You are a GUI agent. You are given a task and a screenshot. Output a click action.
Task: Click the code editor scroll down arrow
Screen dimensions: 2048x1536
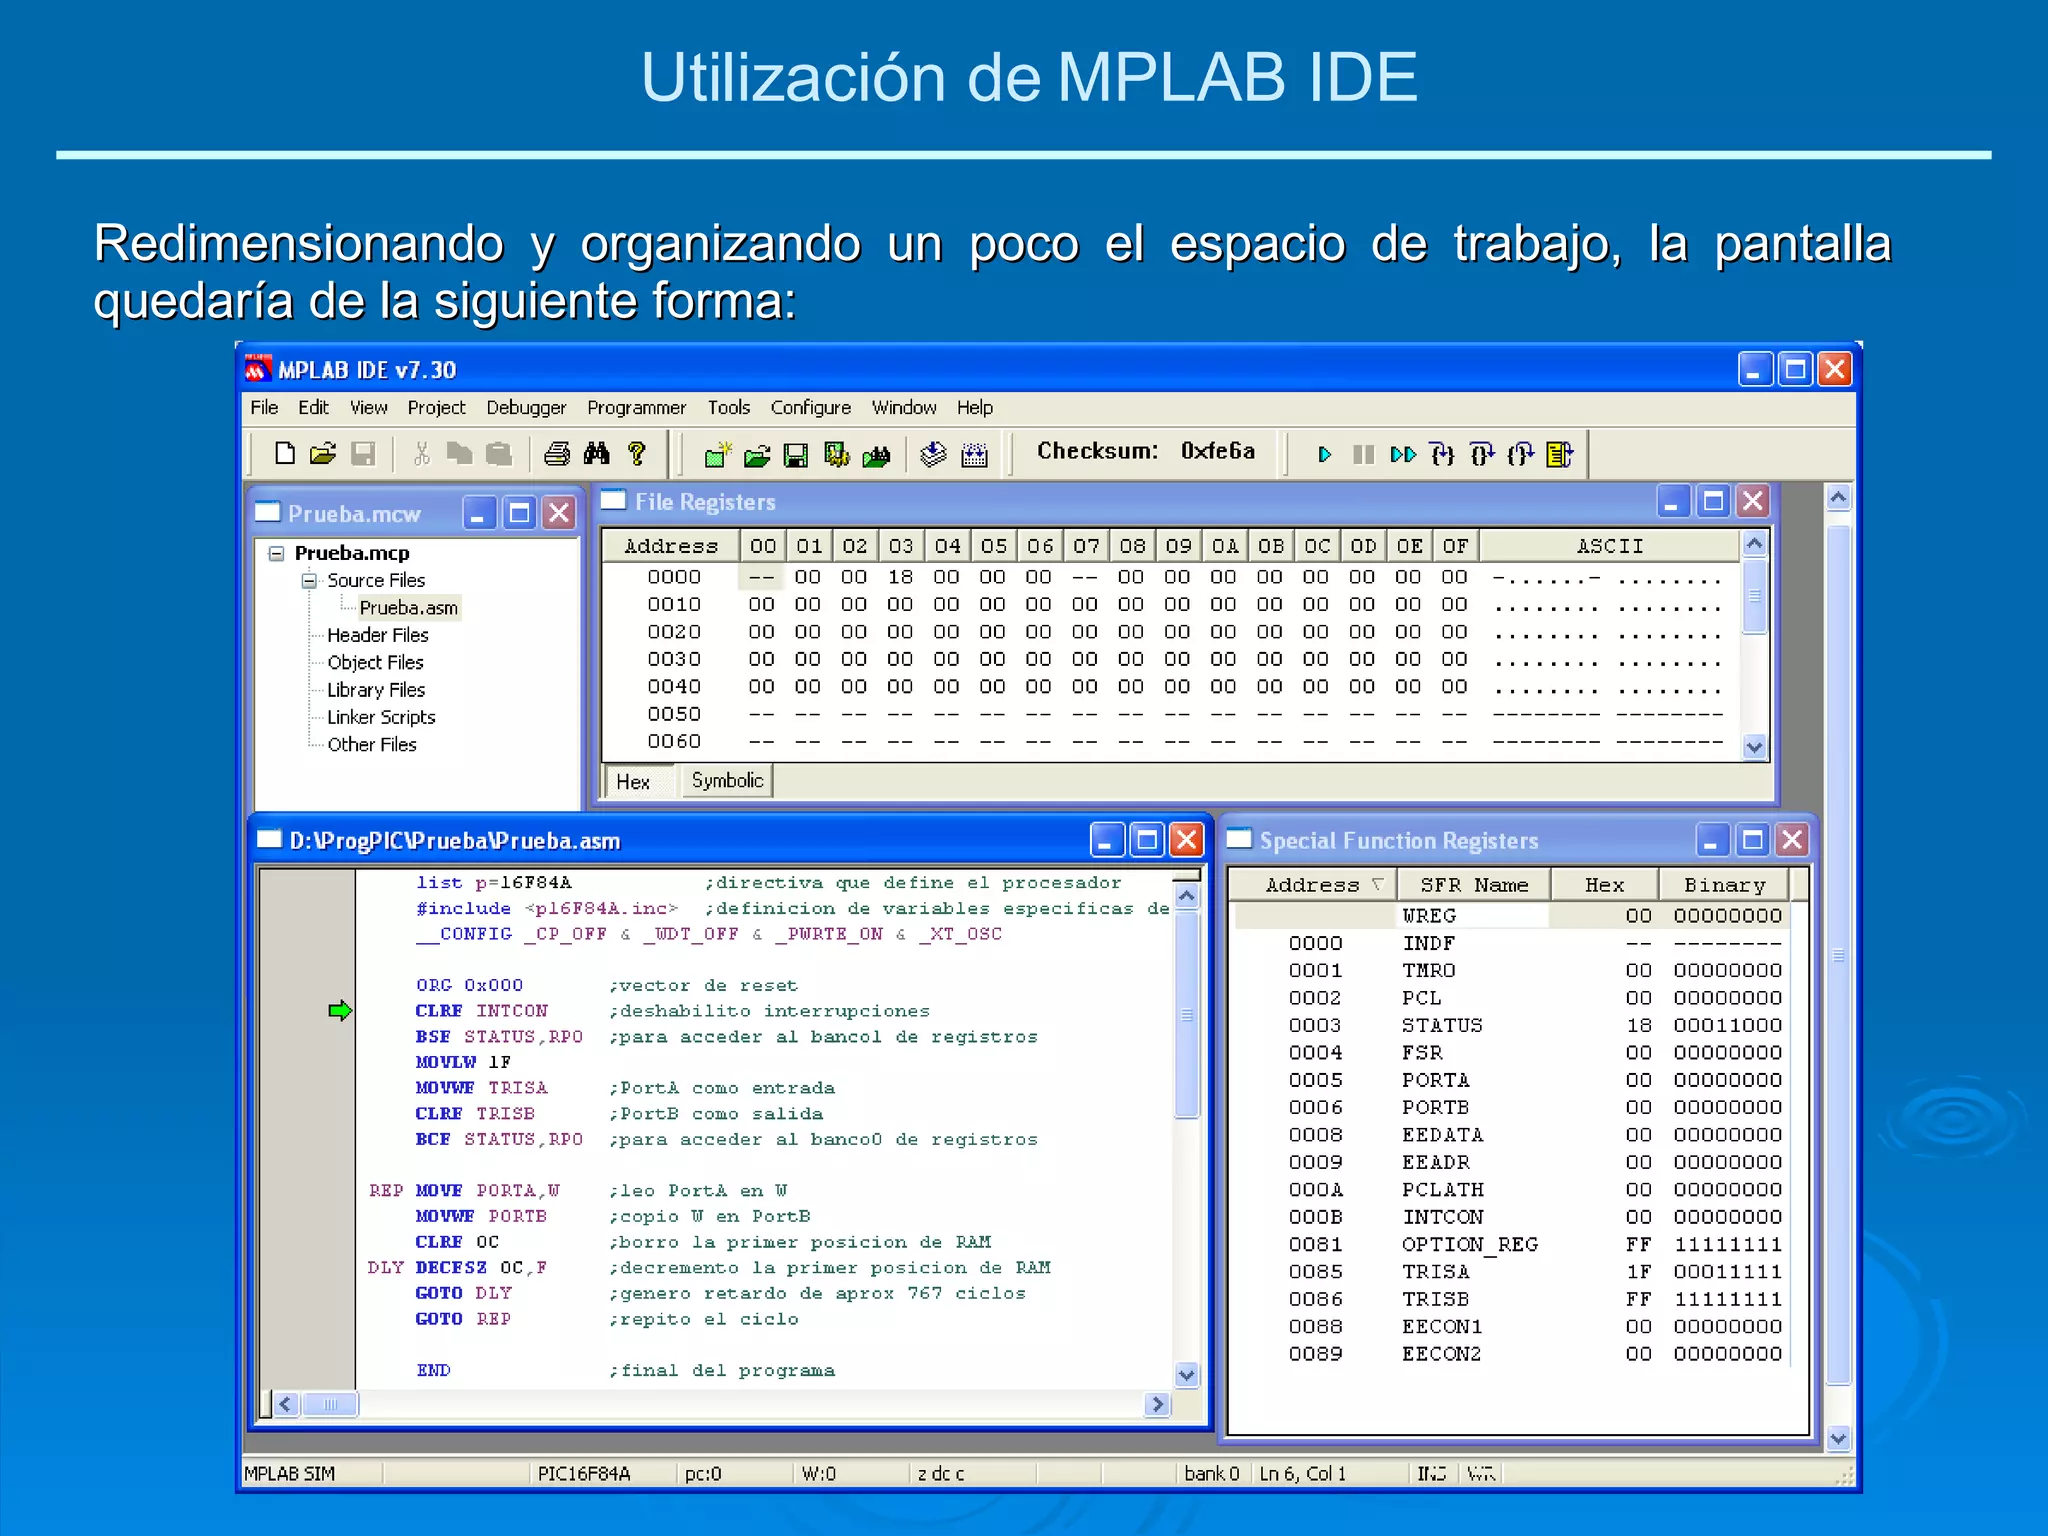click(1187, 1375)
